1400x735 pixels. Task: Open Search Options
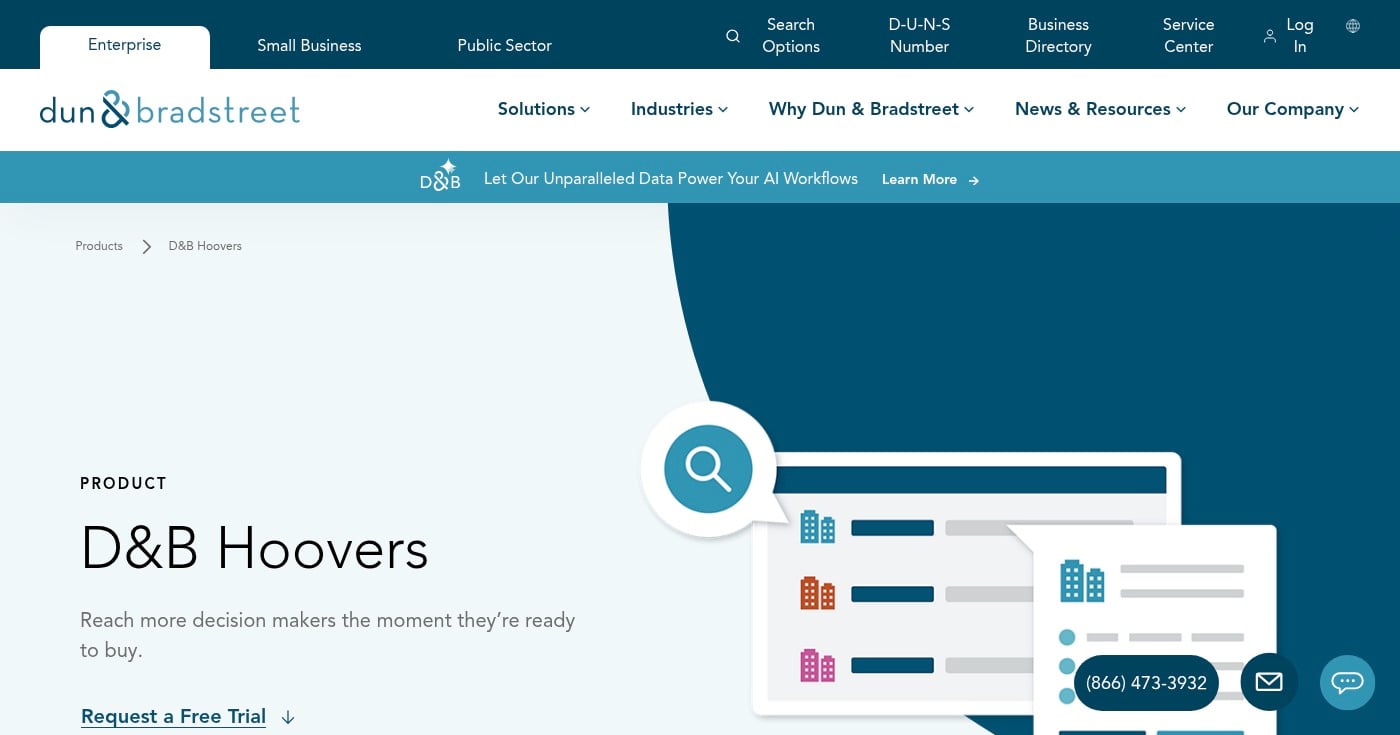click(791, 36)
